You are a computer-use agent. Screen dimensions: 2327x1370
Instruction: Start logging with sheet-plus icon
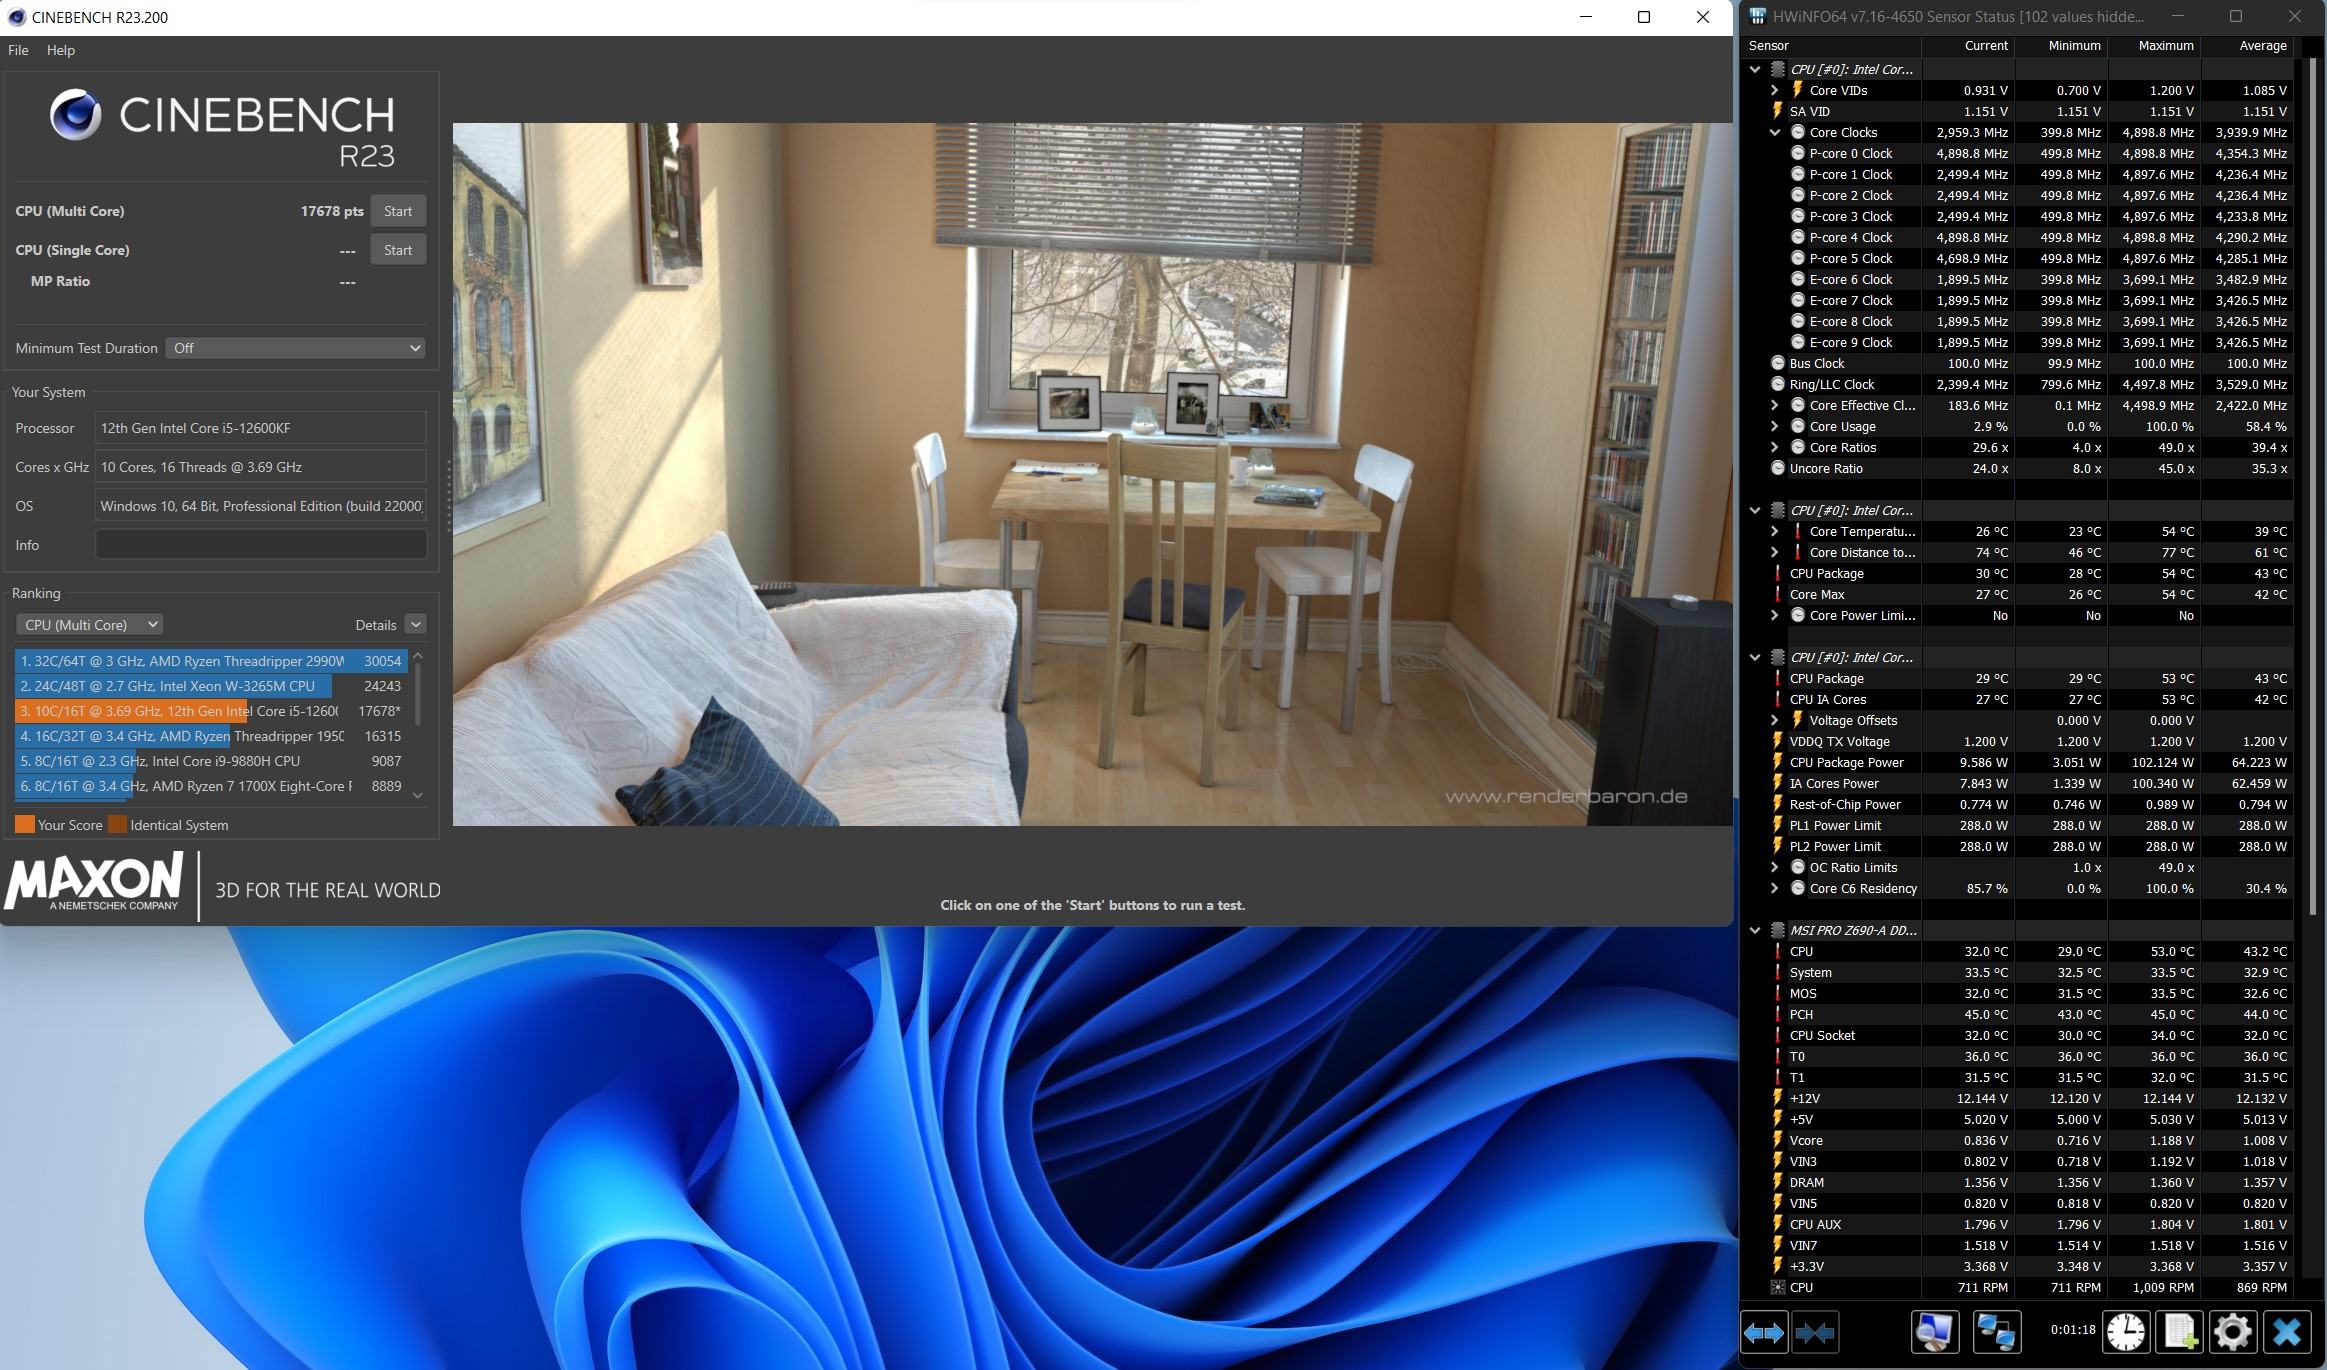click(x=2179, y=1332)
